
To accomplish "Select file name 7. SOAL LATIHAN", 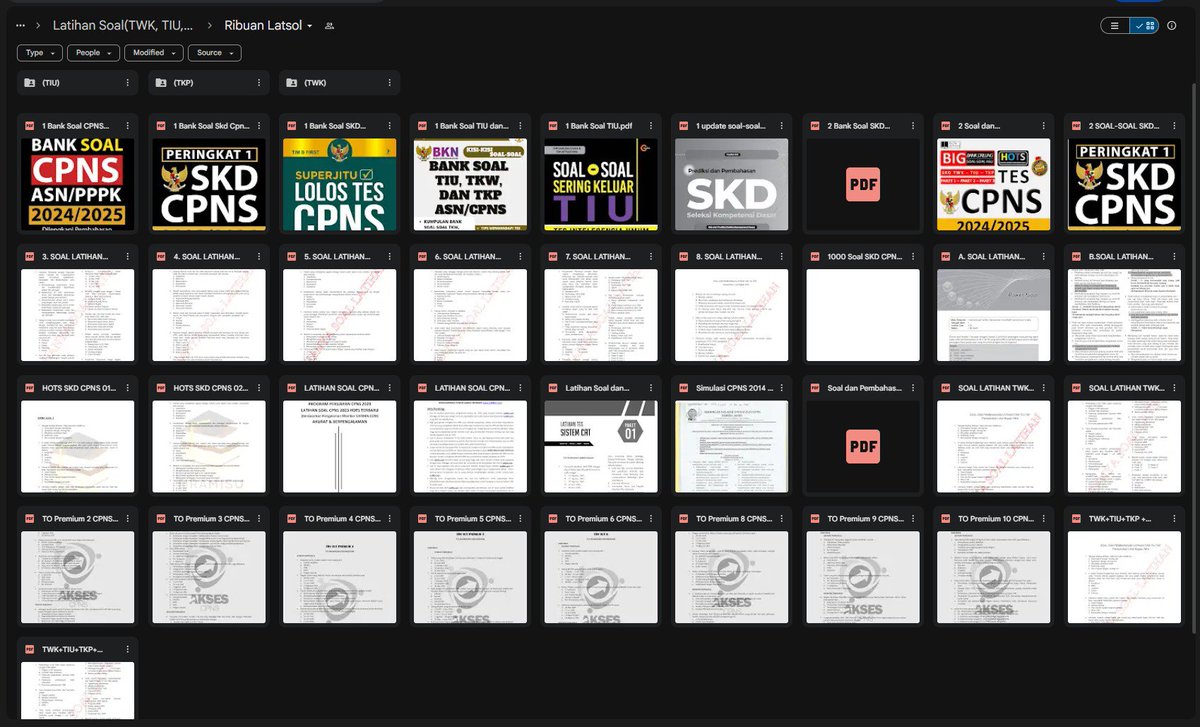I will click(x=600, y=257).
